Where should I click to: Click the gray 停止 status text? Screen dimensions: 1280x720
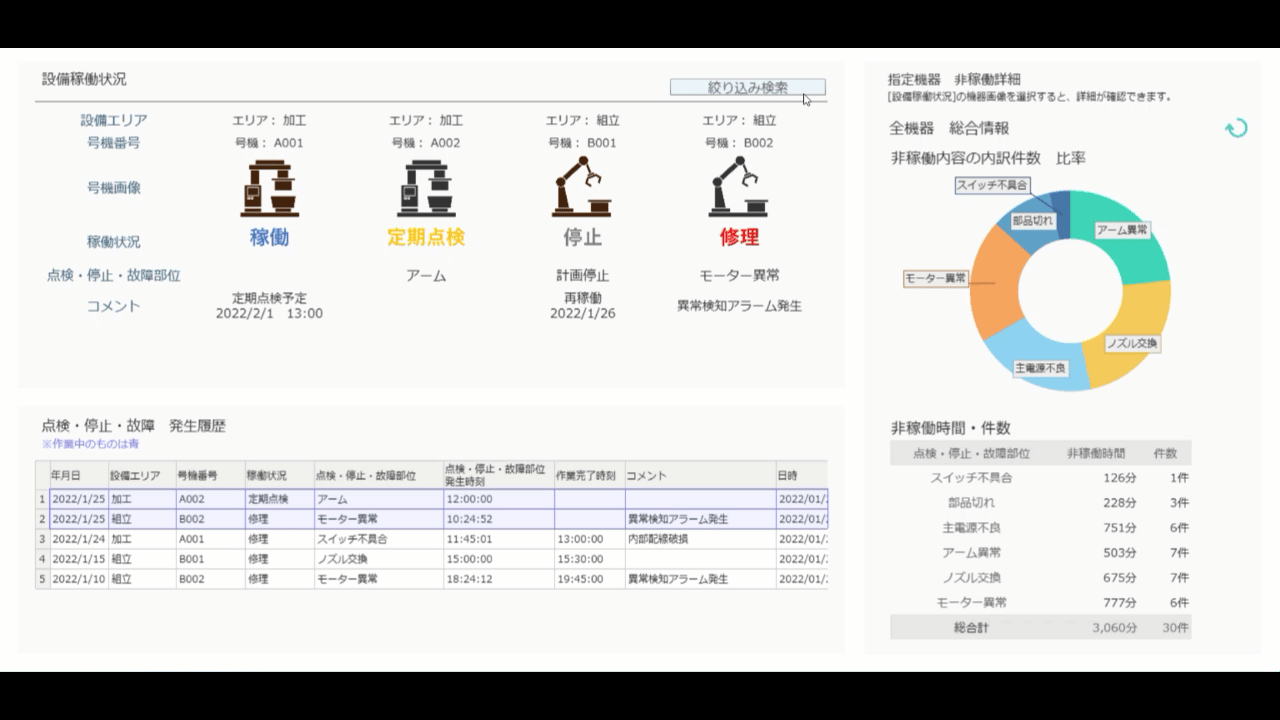[x=582, y=238]
